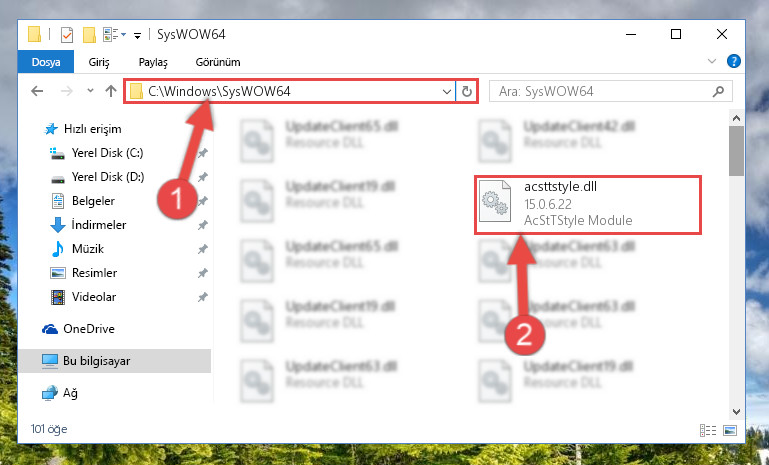Image resolution: width=769 pixels, height=465 pixels.
Task: Open the Dosya menu tab
Action: click(x=46, y=62)
